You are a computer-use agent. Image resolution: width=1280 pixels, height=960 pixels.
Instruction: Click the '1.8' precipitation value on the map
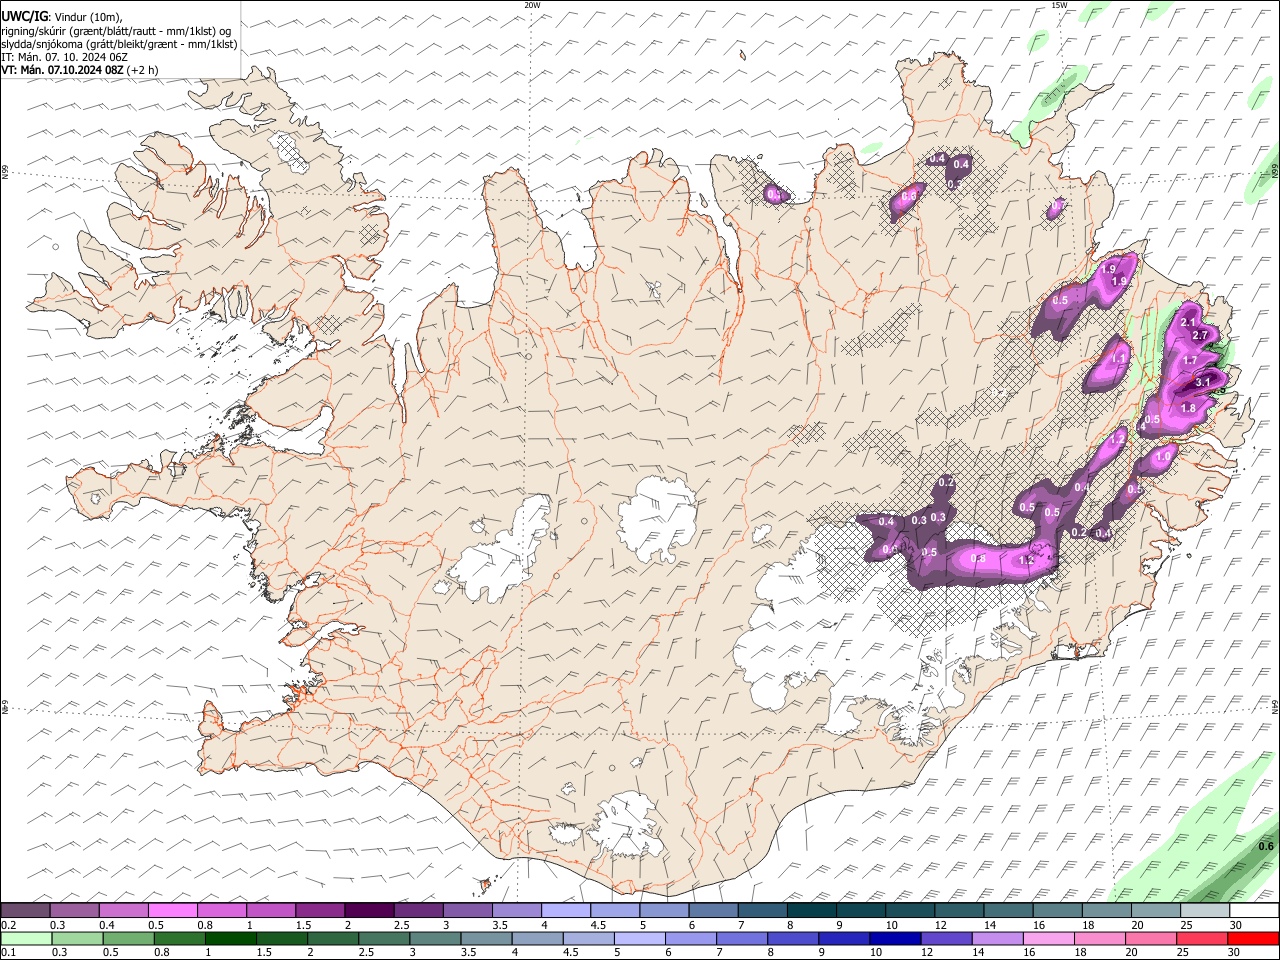pos(1188,408)
